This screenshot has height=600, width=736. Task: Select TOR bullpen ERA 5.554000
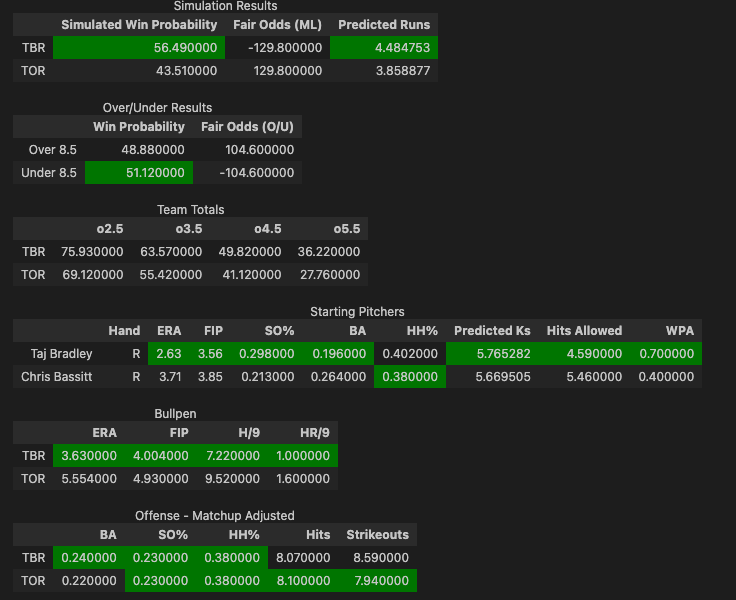(89, 479)
